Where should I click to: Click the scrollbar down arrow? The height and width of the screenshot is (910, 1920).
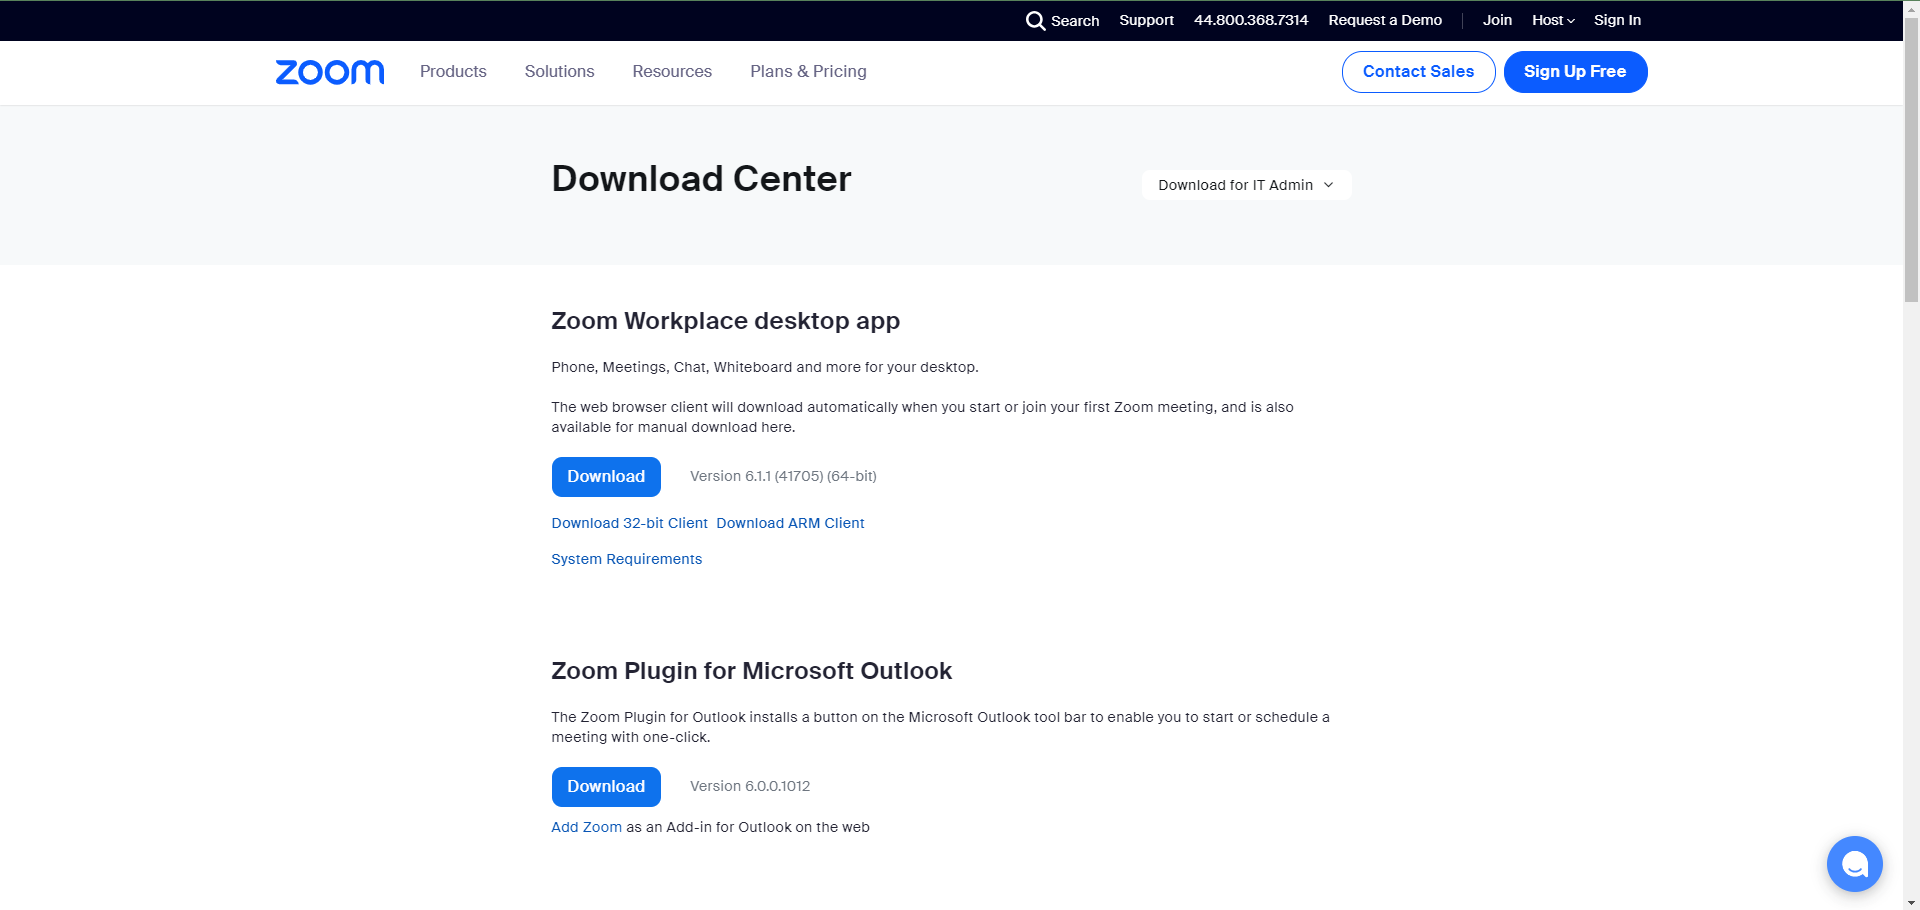point(1911,902)
